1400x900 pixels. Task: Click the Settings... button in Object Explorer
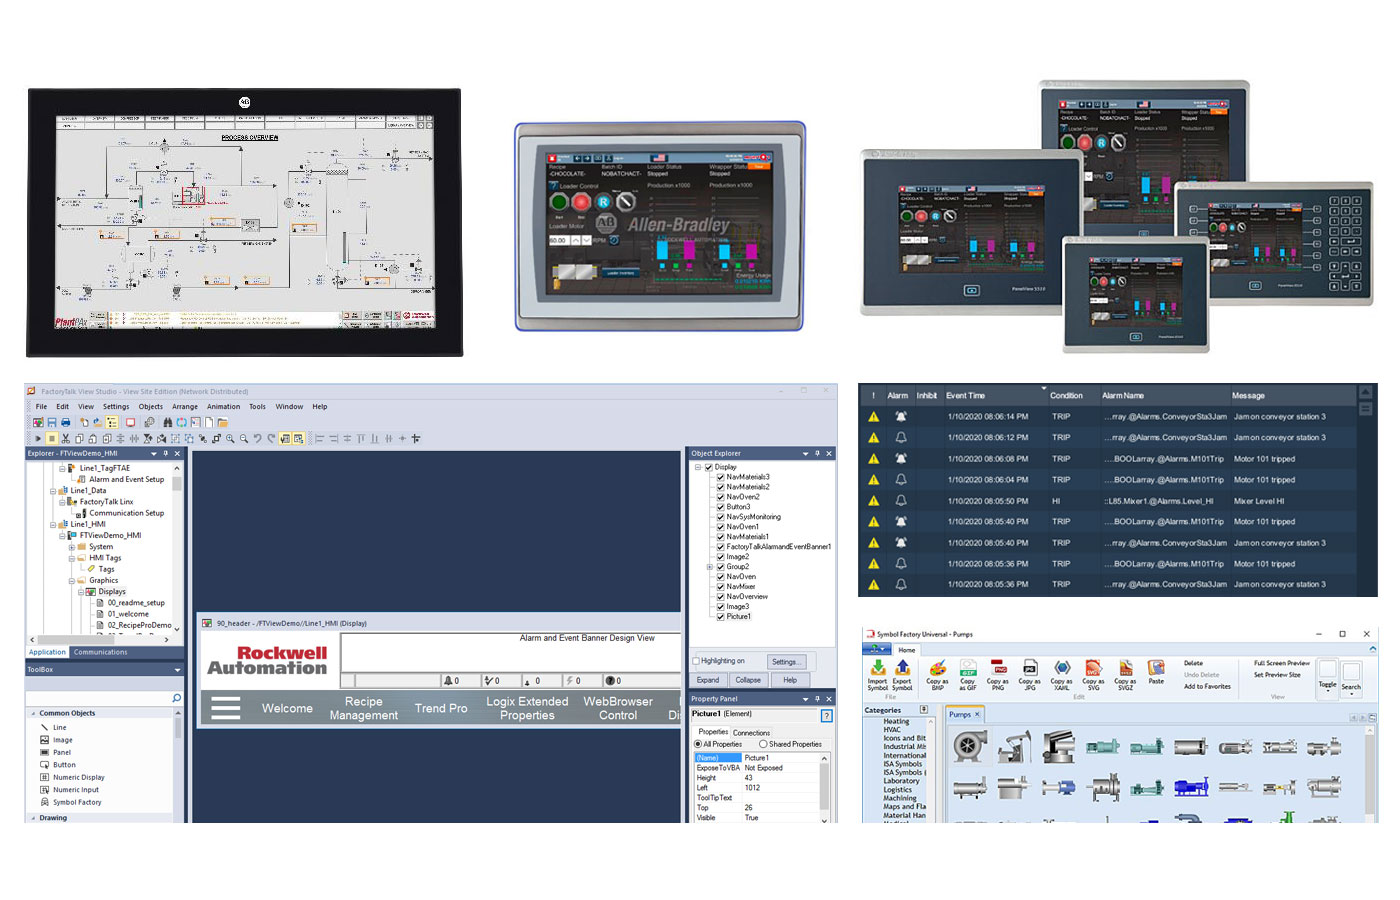785,662
